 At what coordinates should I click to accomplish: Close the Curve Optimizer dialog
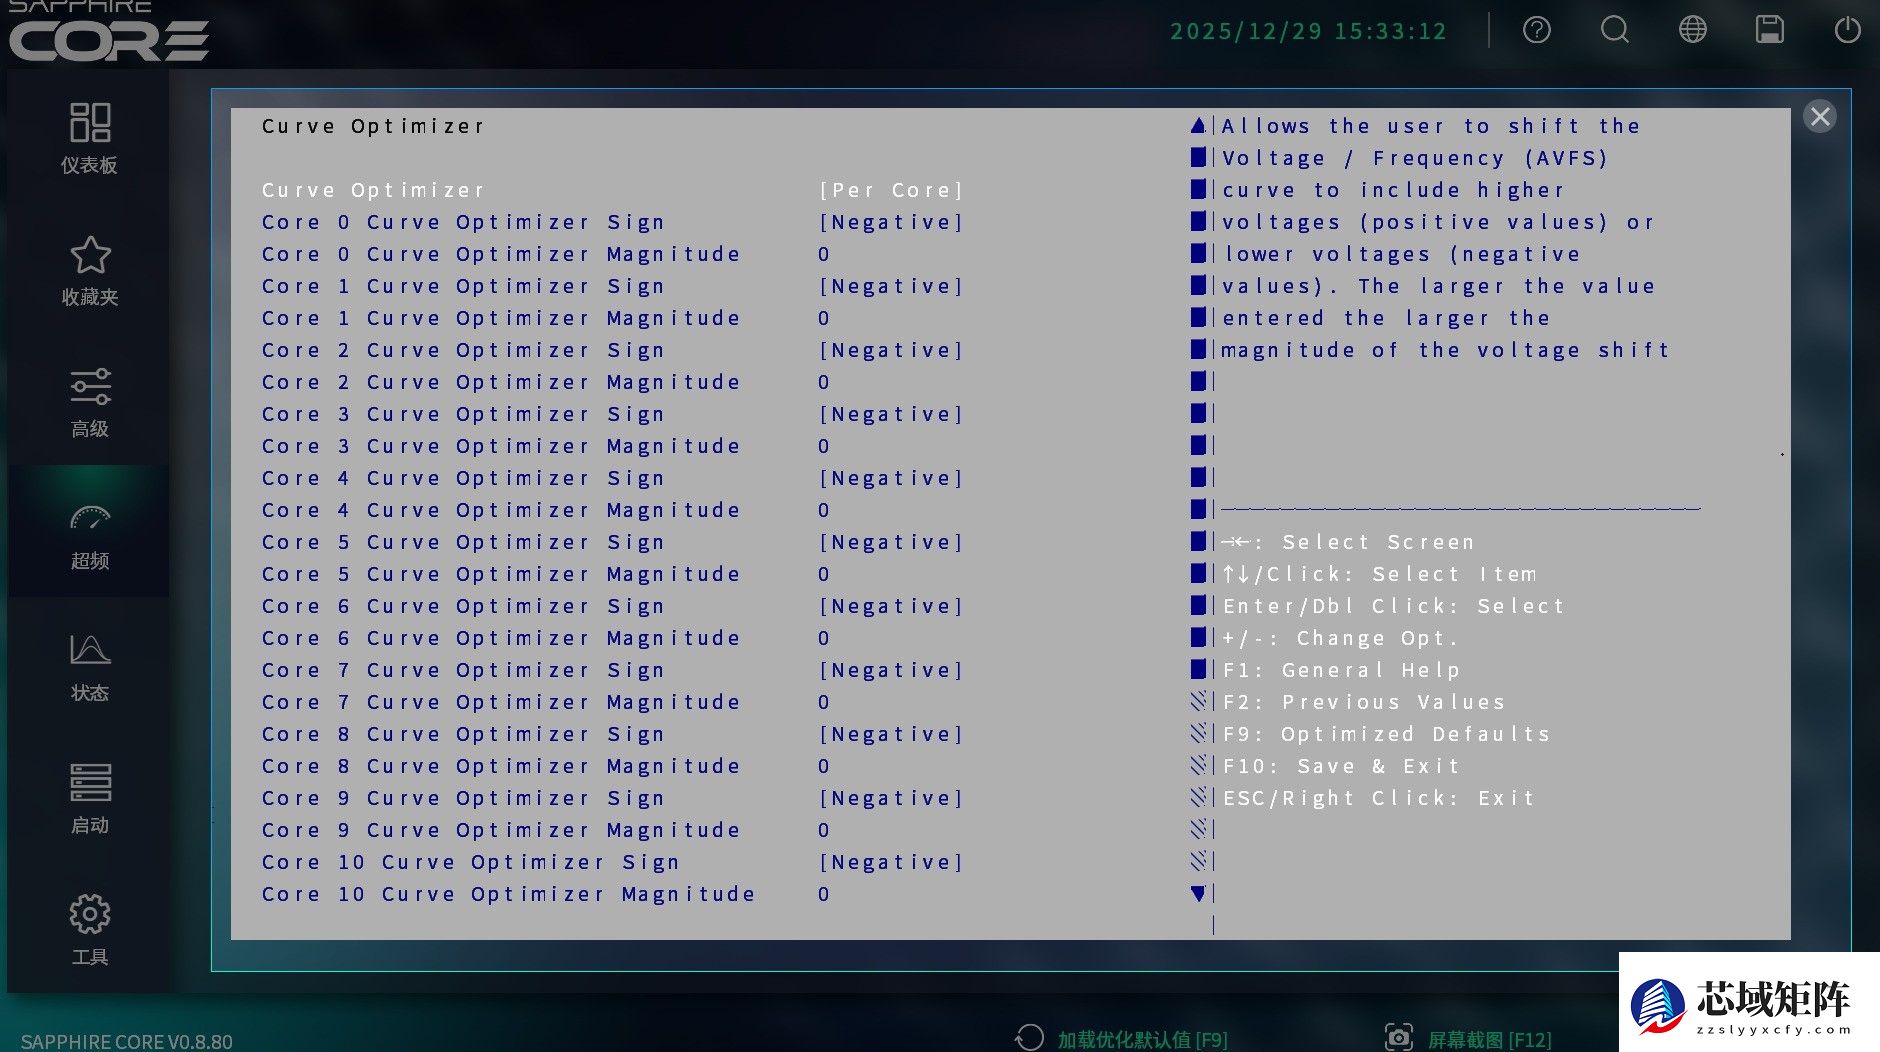click(x=1819, y=117)
